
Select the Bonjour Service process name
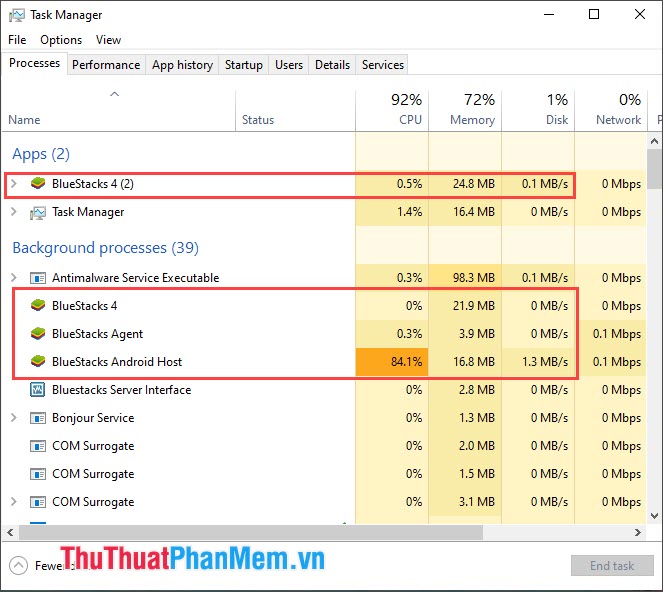(93, 418)
